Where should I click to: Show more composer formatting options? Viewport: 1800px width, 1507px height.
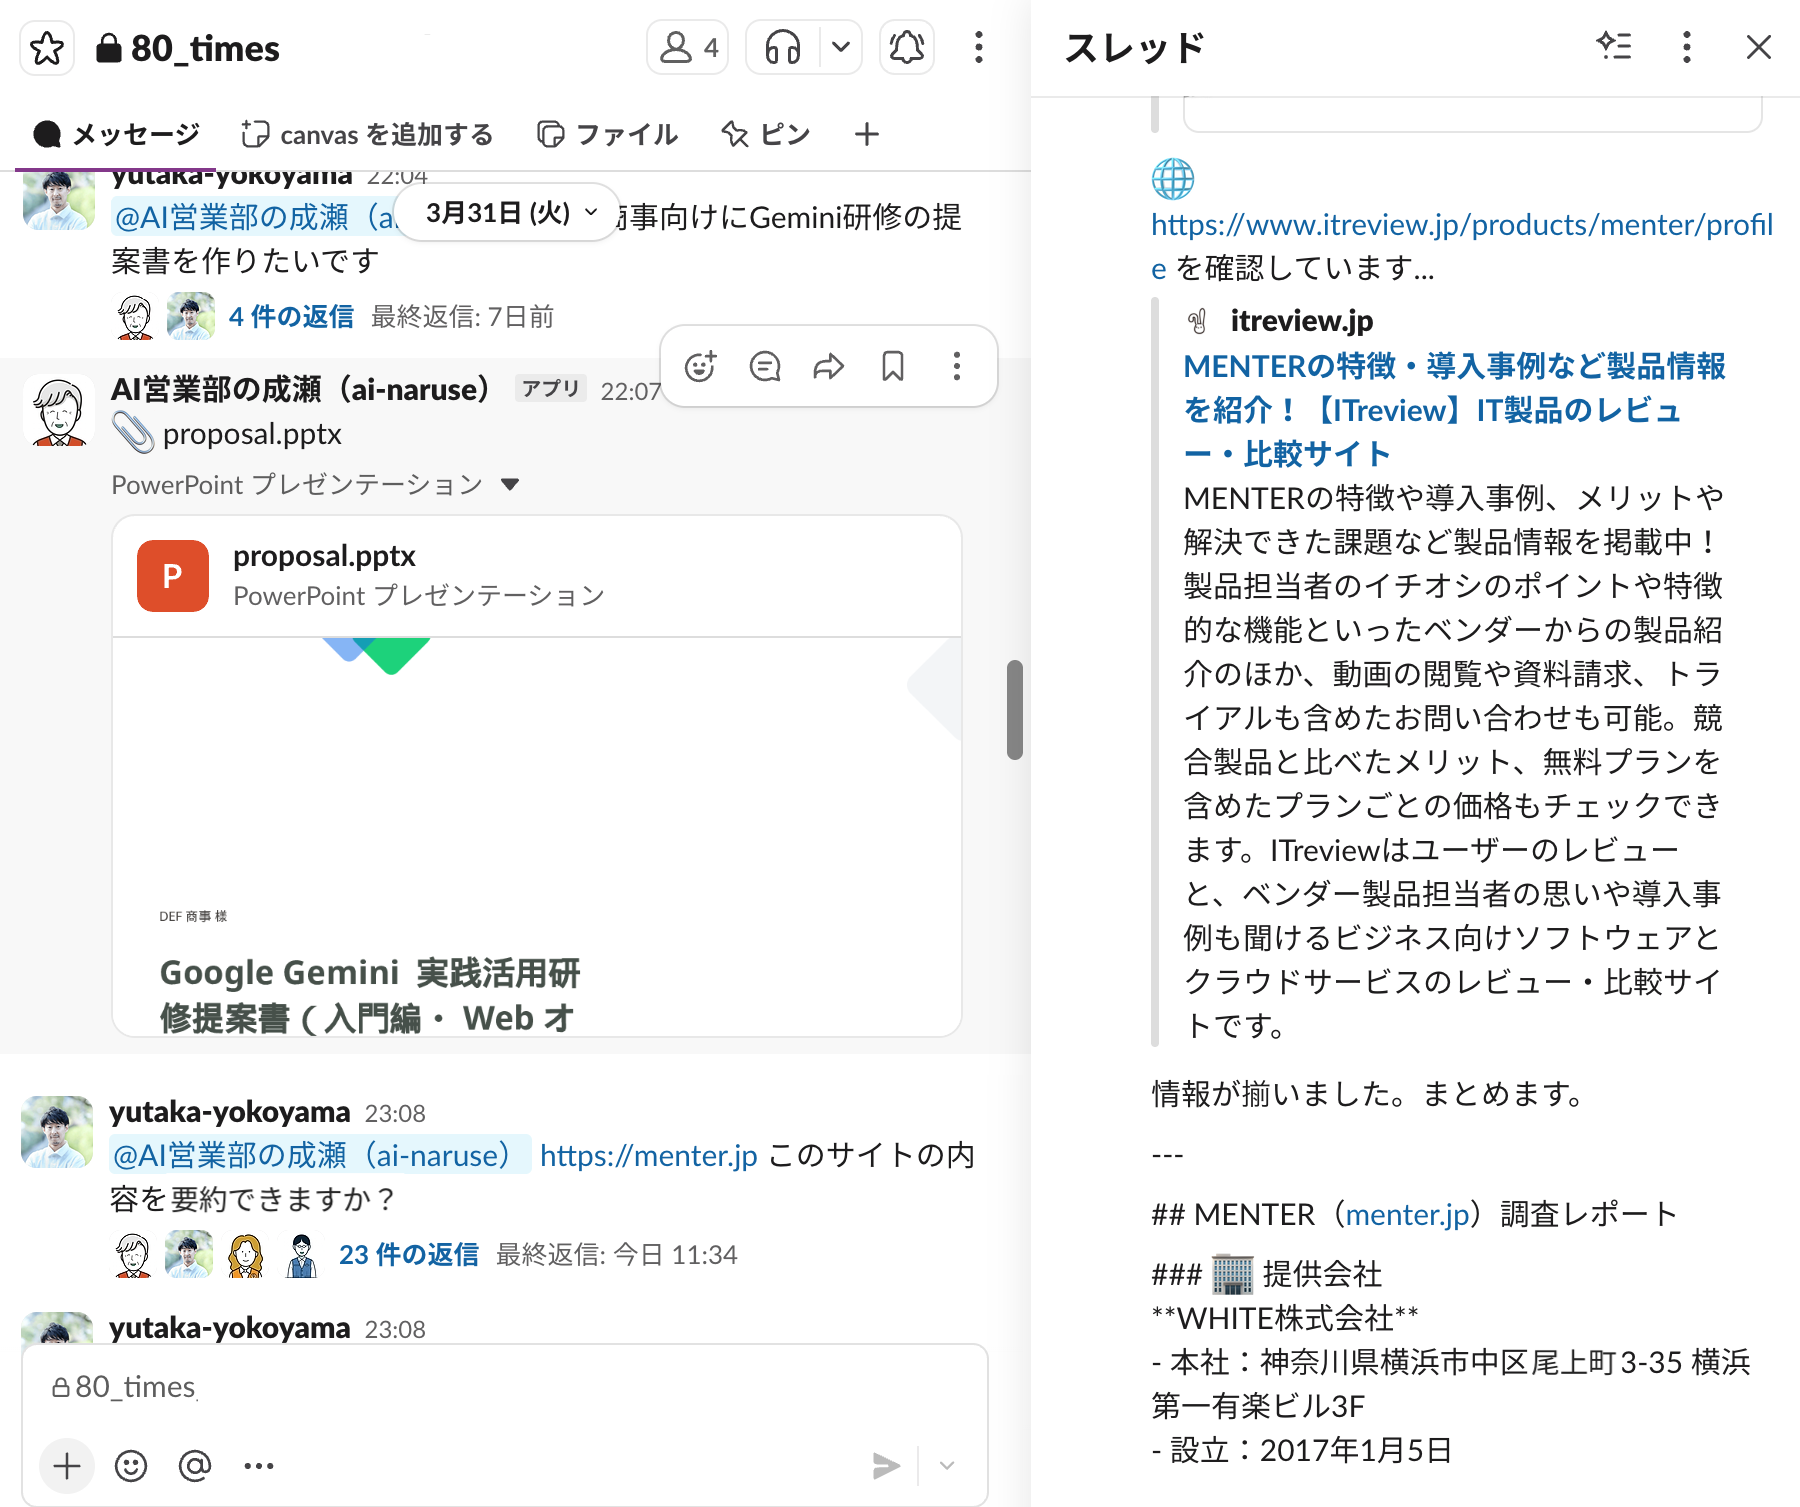[x=259, y=1466]
